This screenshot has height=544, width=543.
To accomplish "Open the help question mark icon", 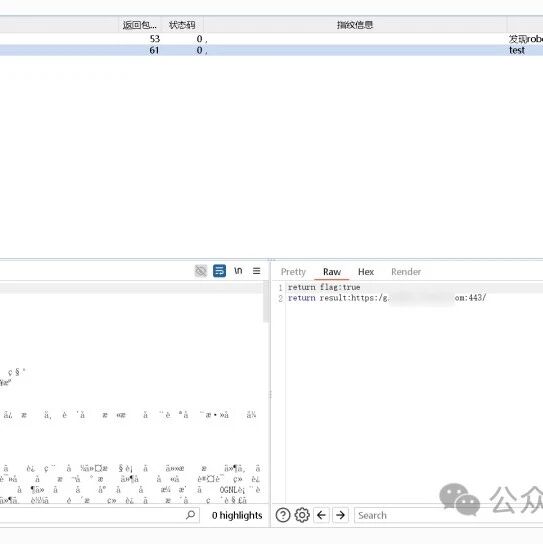I will (x=283, y=515).
